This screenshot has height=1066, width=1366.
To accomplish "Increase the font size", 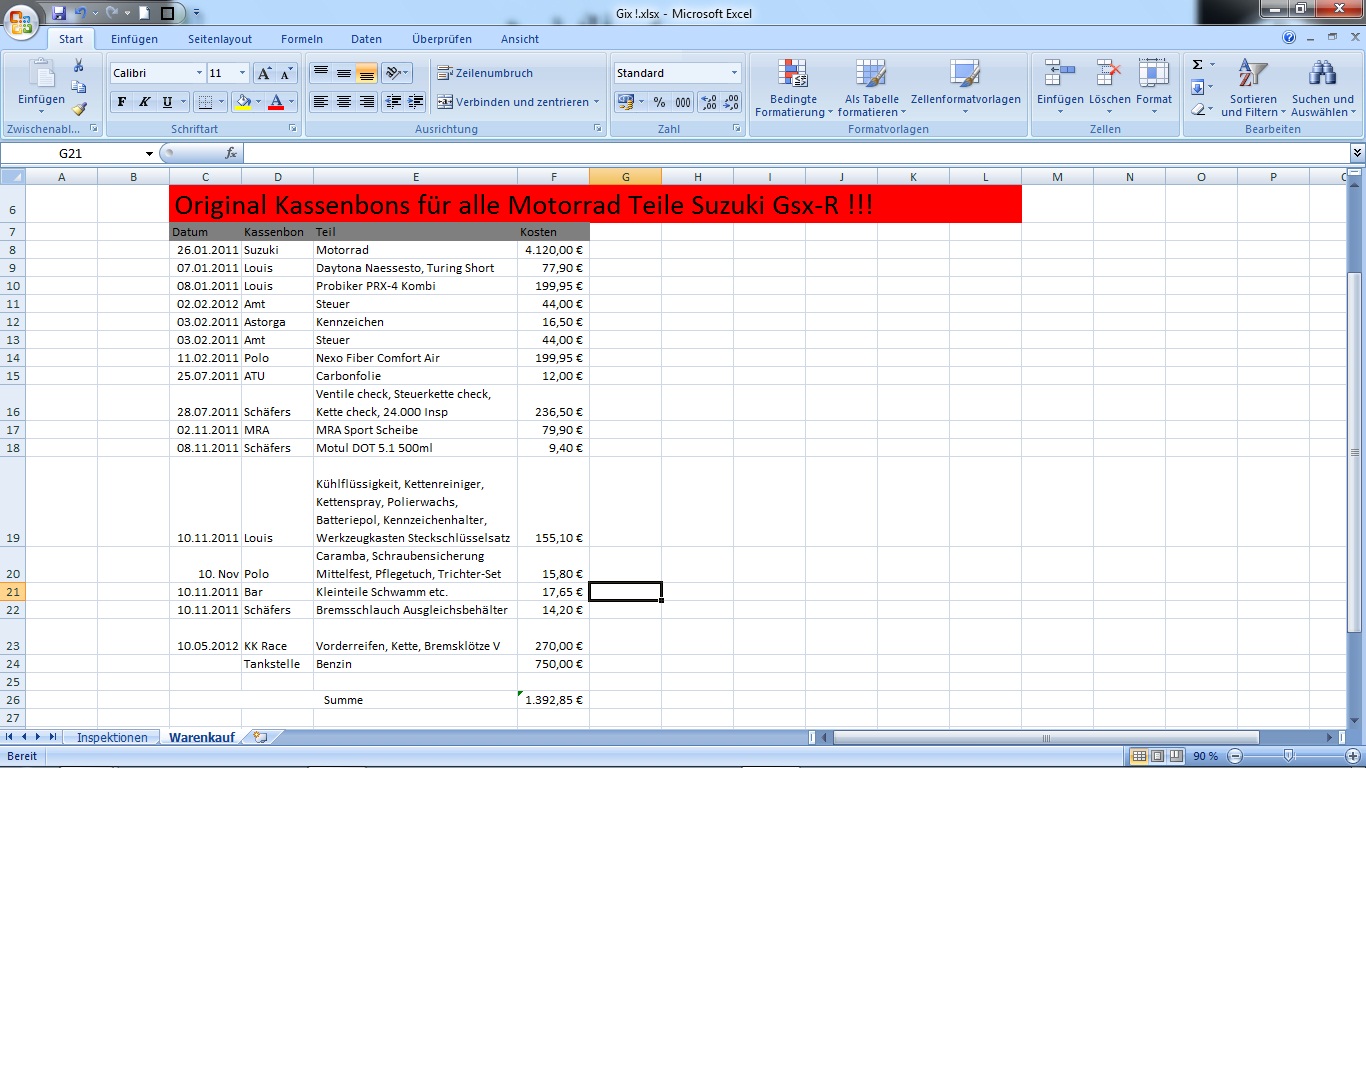I will click(x=264, y=73).
